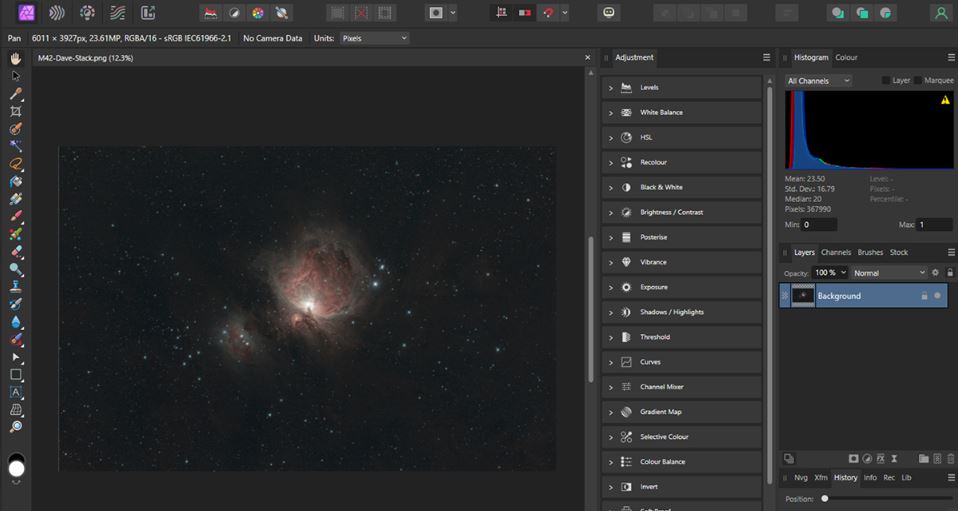Add a Brightness / Contrast adjustment

(681, 212)
